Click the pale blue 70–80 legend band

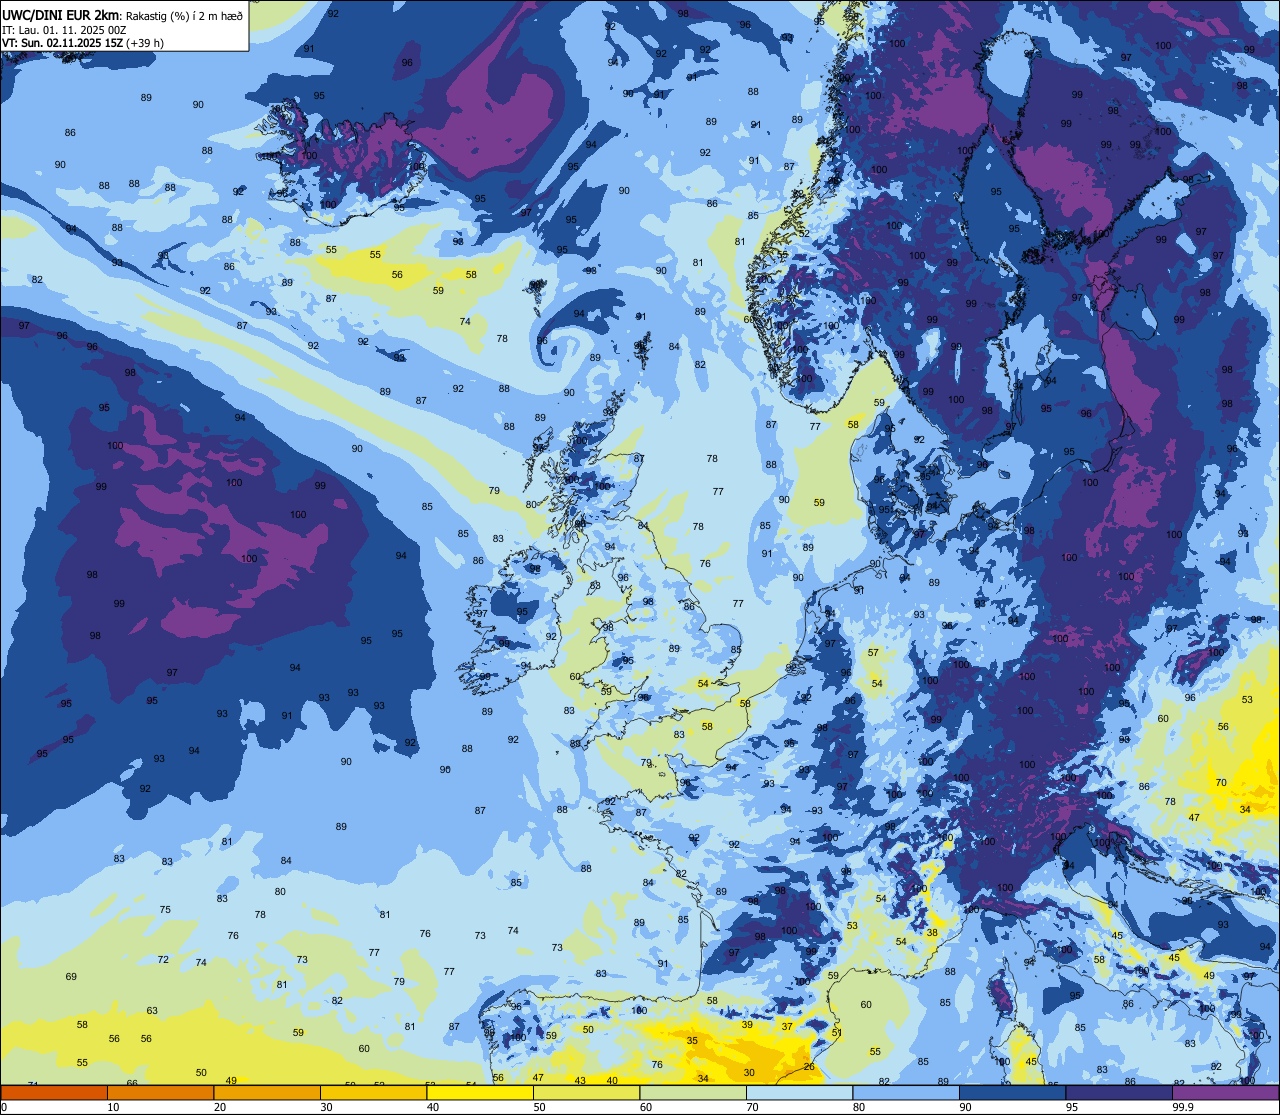click(x=799, y=1093)
